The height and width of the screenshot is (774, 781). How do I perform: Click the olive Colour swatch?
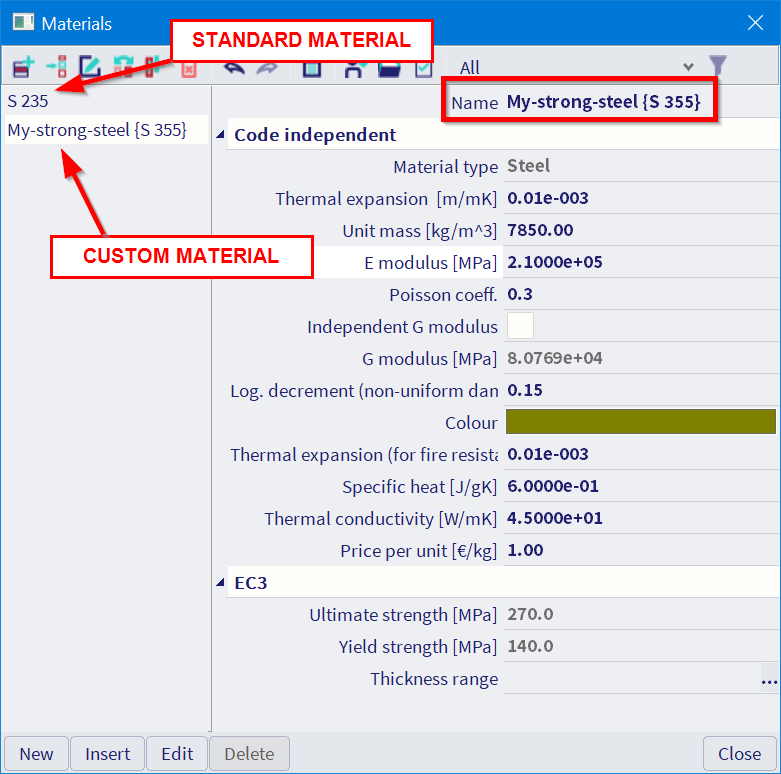click(640, 422)
